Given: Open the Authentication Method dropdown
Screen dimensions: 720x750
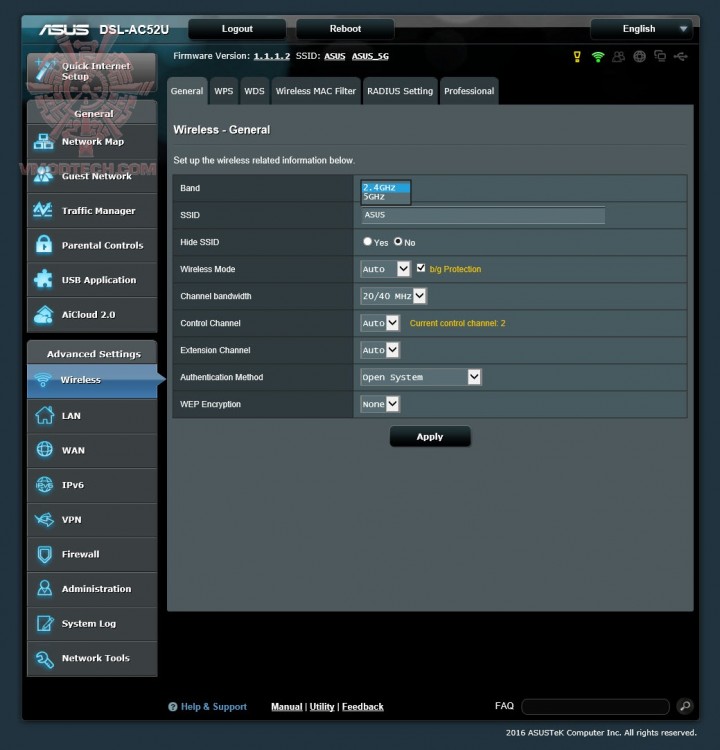Looking at the screenshot, I should [x=421, y=377].
